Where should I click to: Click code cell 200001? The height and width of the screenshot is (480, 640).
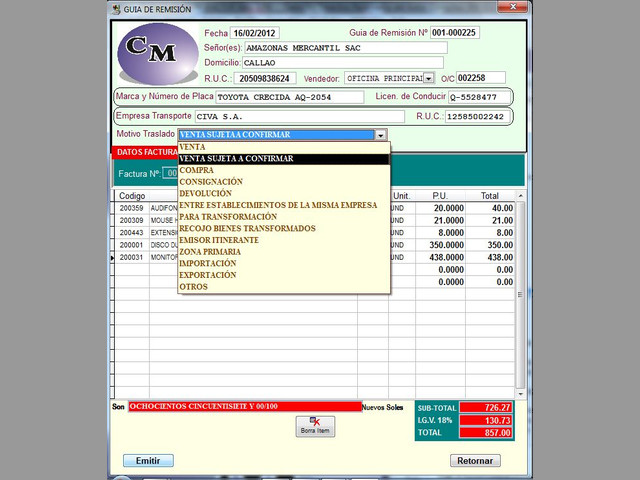click(x=132, y=245)
